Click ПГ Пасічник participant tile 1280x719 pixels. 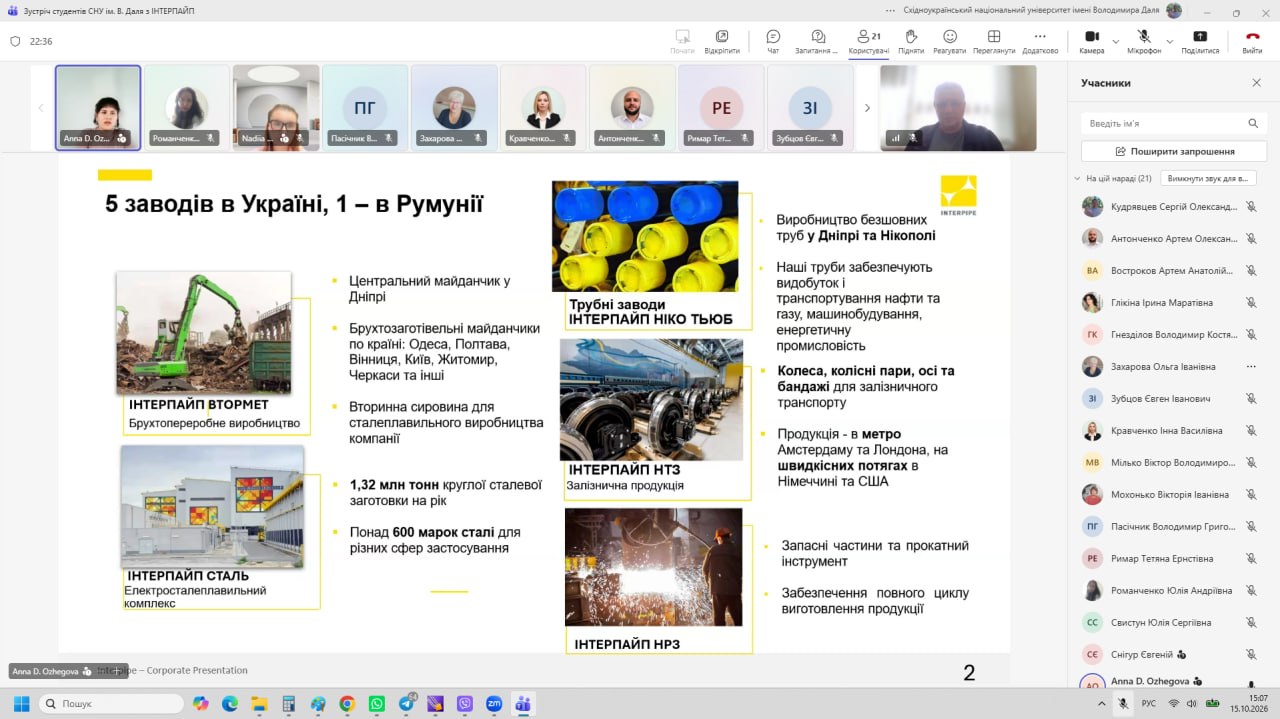[x=365, y=108]
